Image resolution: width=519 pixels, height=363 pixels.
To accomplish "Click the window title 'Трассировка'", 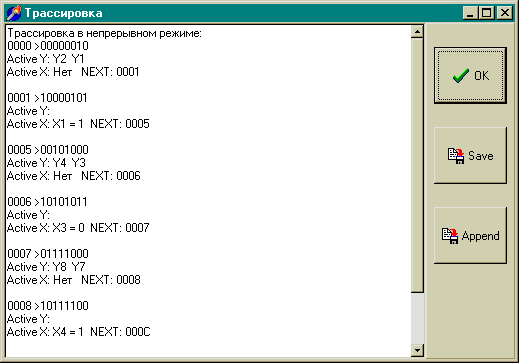I will point(63,13).
